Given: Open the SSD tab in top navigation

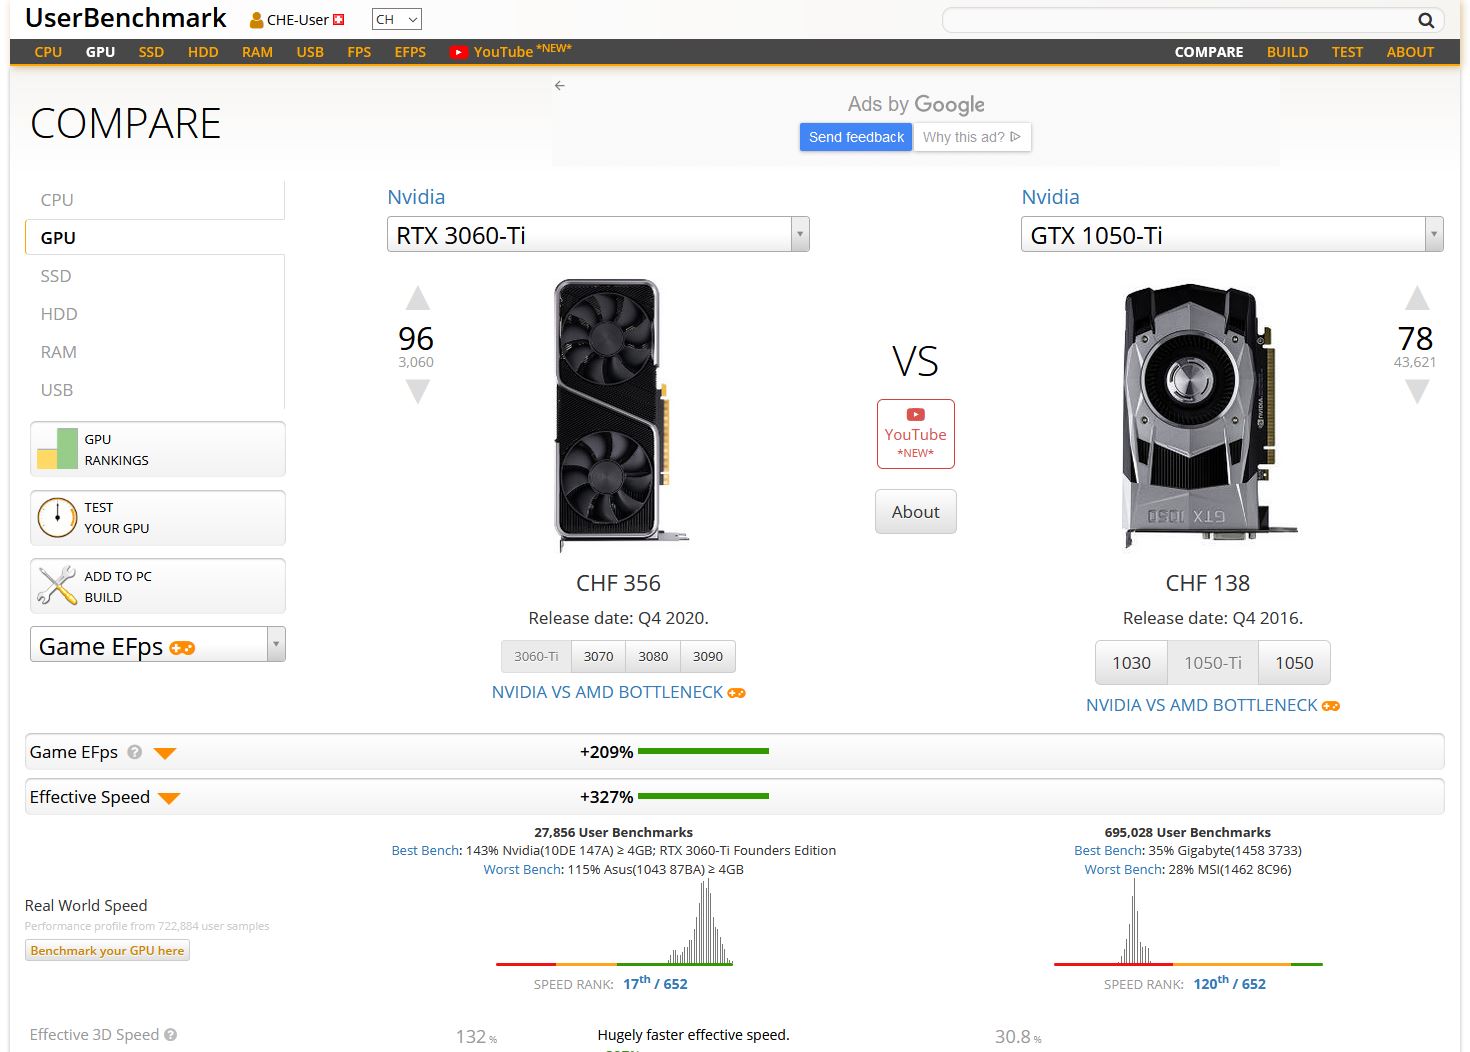Looking at the screenshot, I should (x=151, y=52).
